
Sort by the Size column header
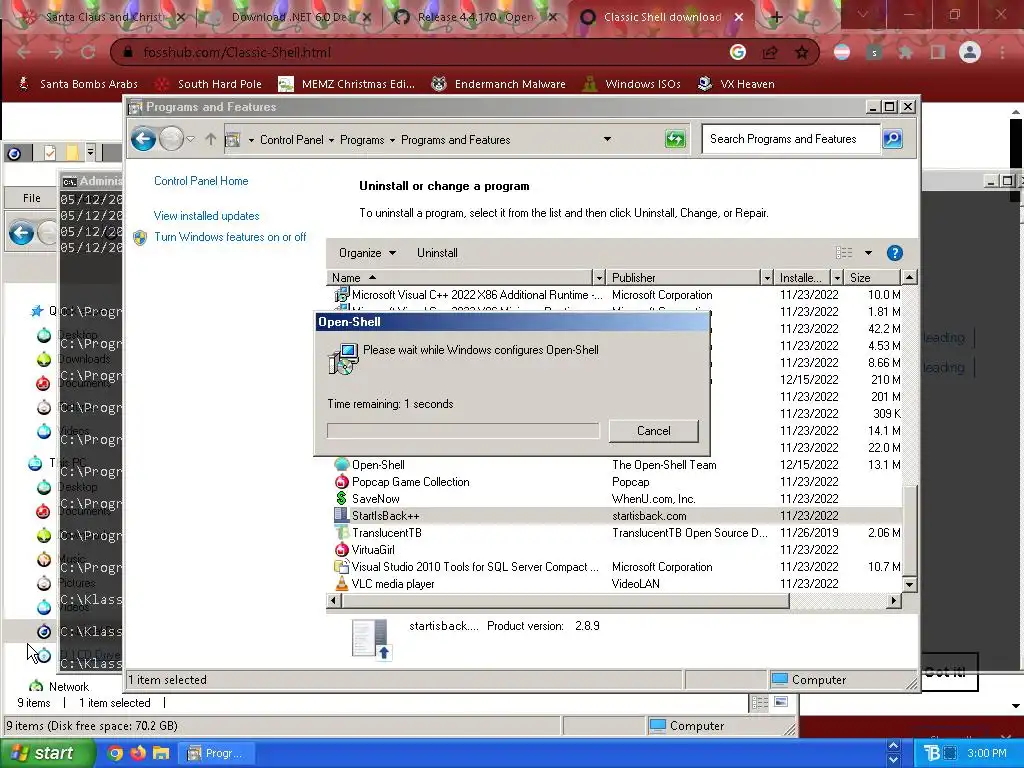pos(873,278)
